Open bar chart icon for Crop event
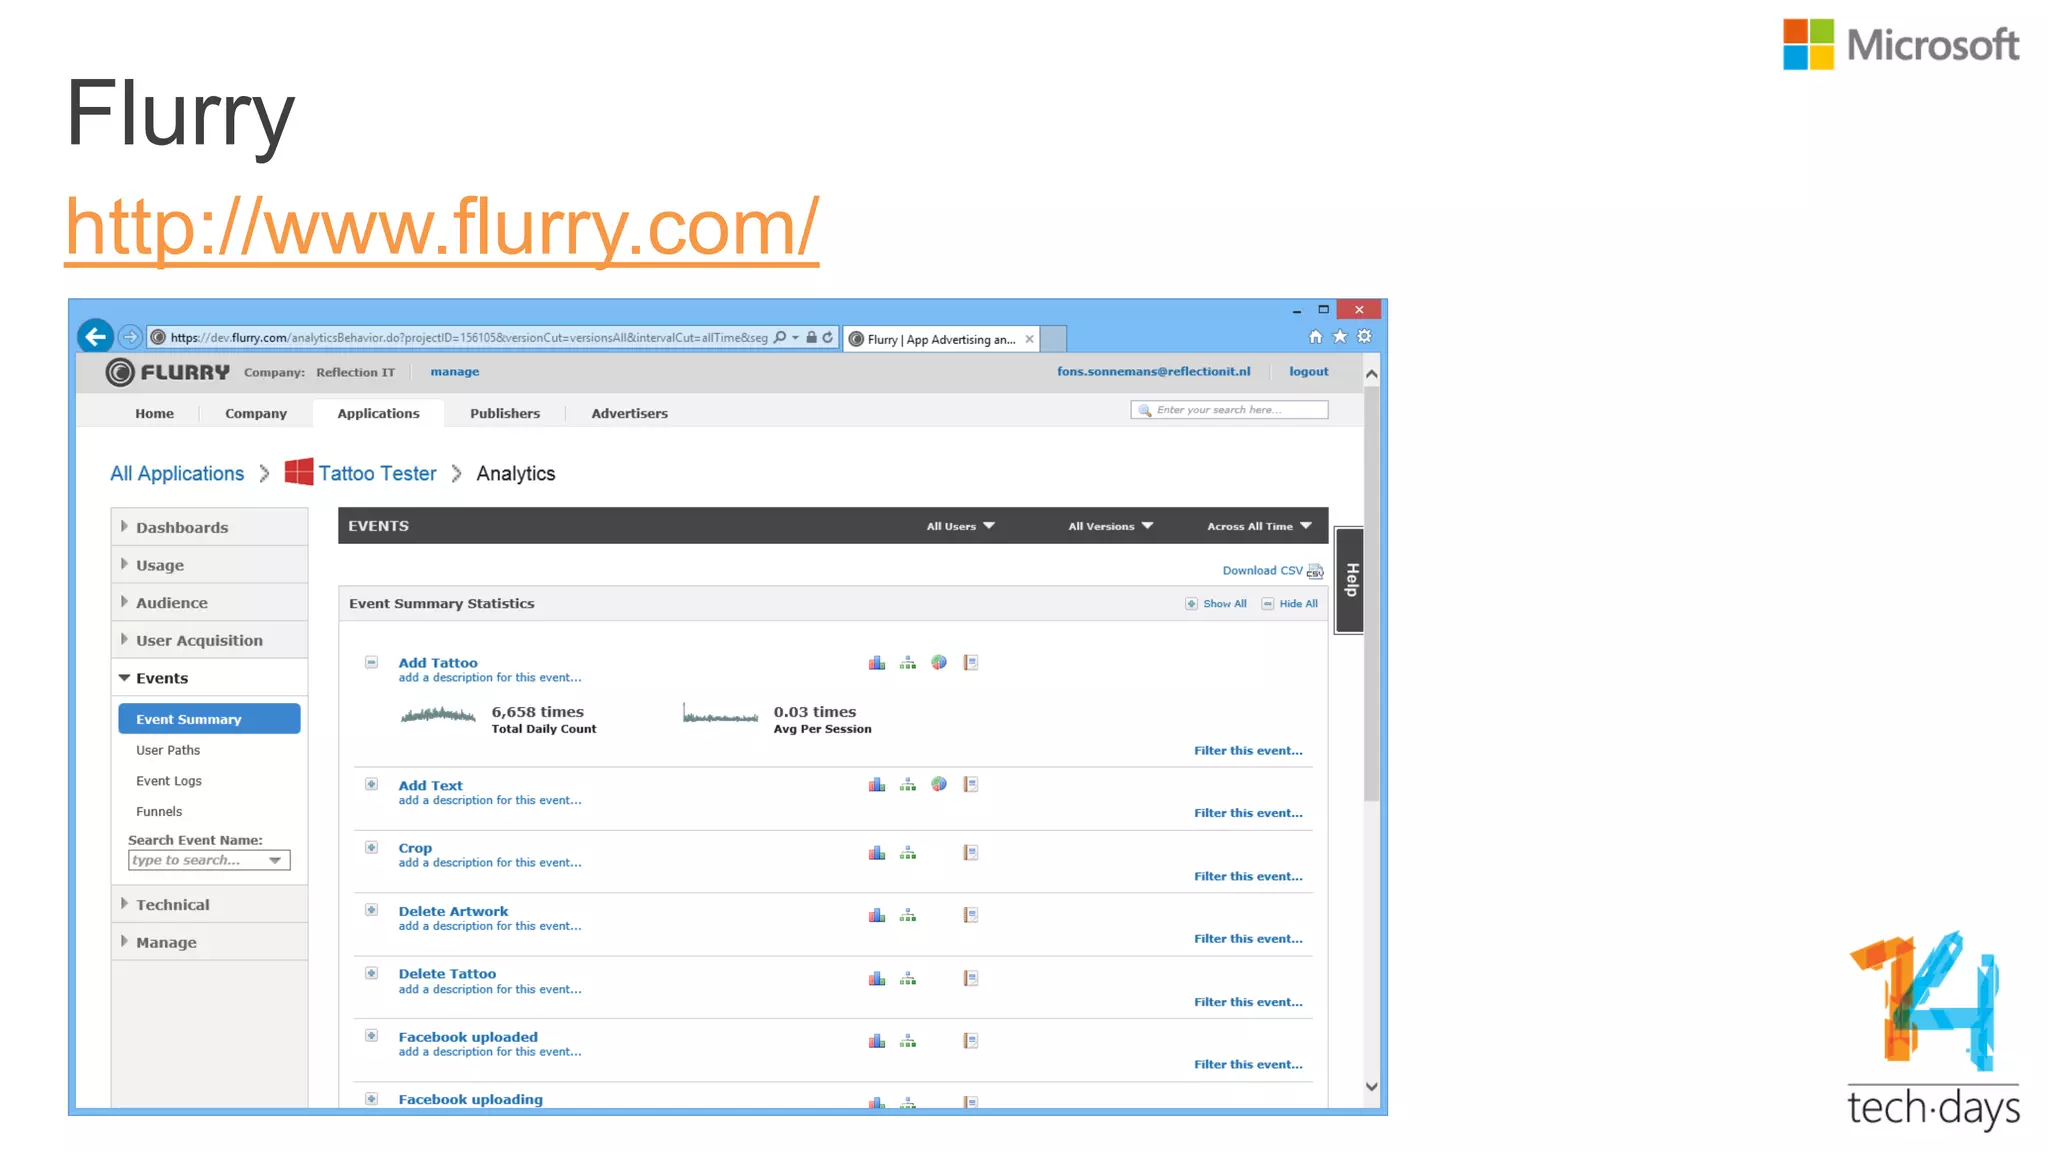 tap(877, 853)
